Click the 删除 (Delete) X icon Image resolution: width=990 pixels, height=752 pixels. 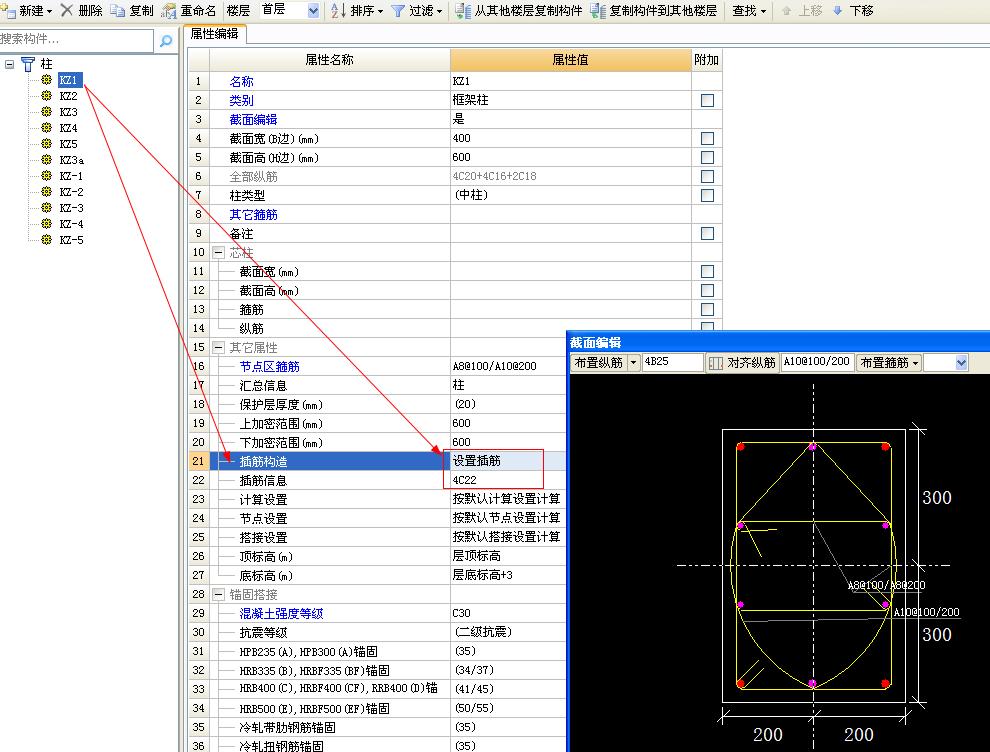(x=66, y=10)
